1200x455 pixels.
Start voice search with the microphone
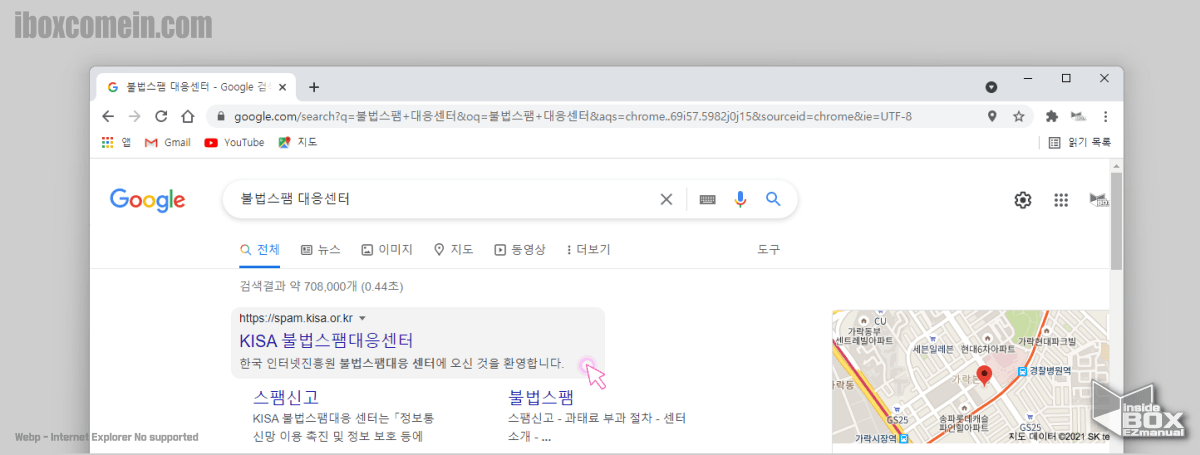pos(740,199)
